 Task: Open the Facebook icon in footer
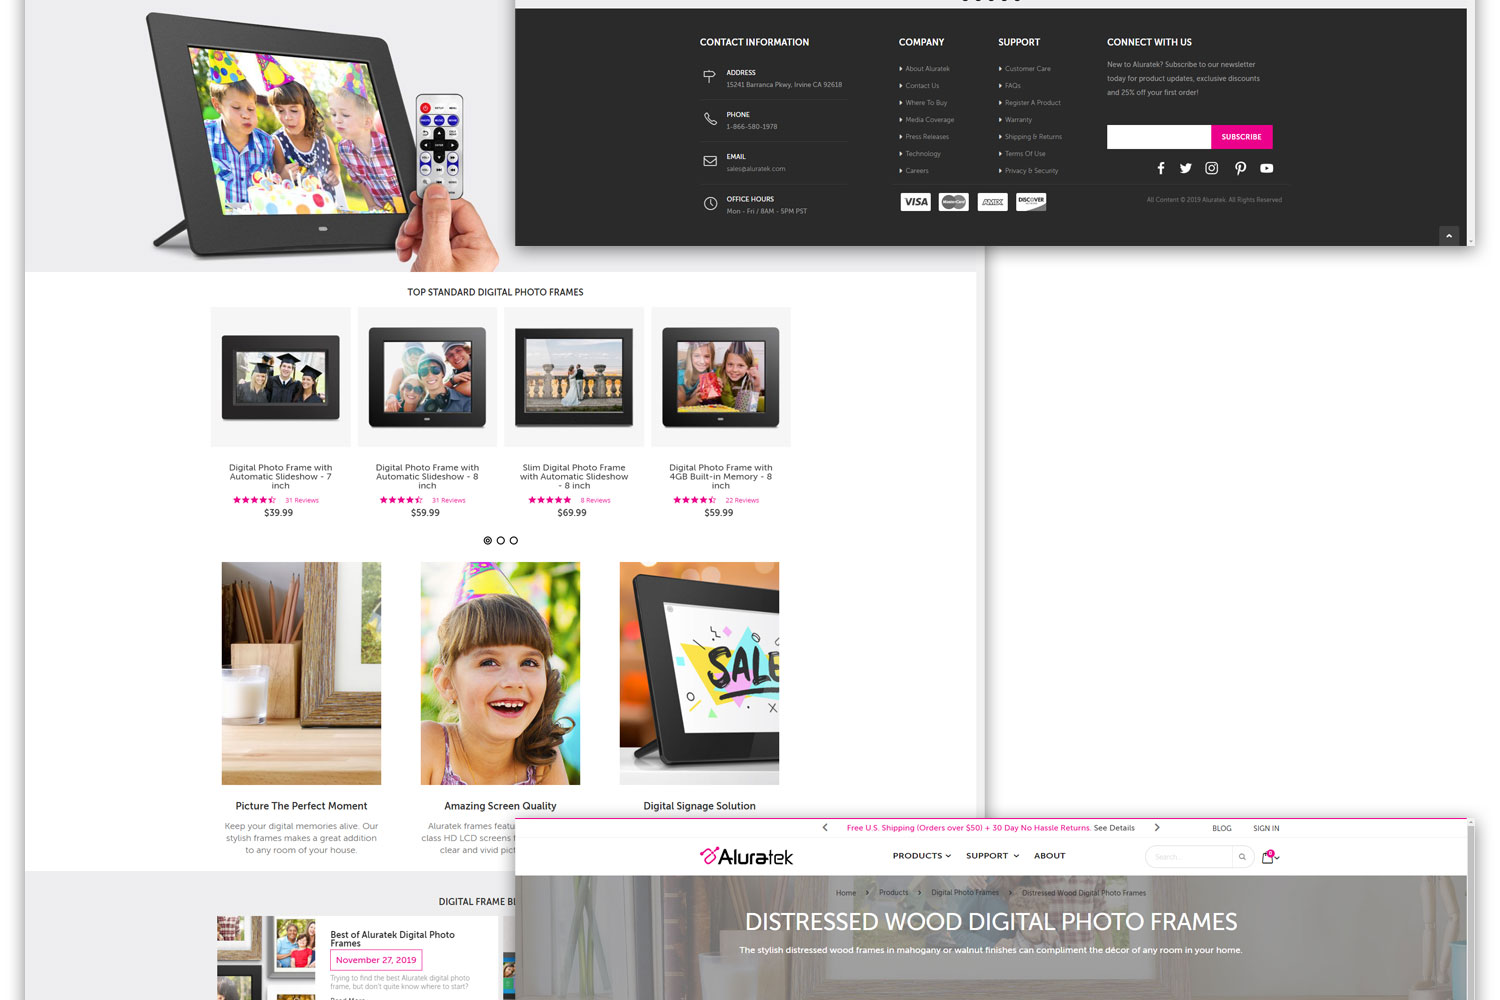point(1161,168)
